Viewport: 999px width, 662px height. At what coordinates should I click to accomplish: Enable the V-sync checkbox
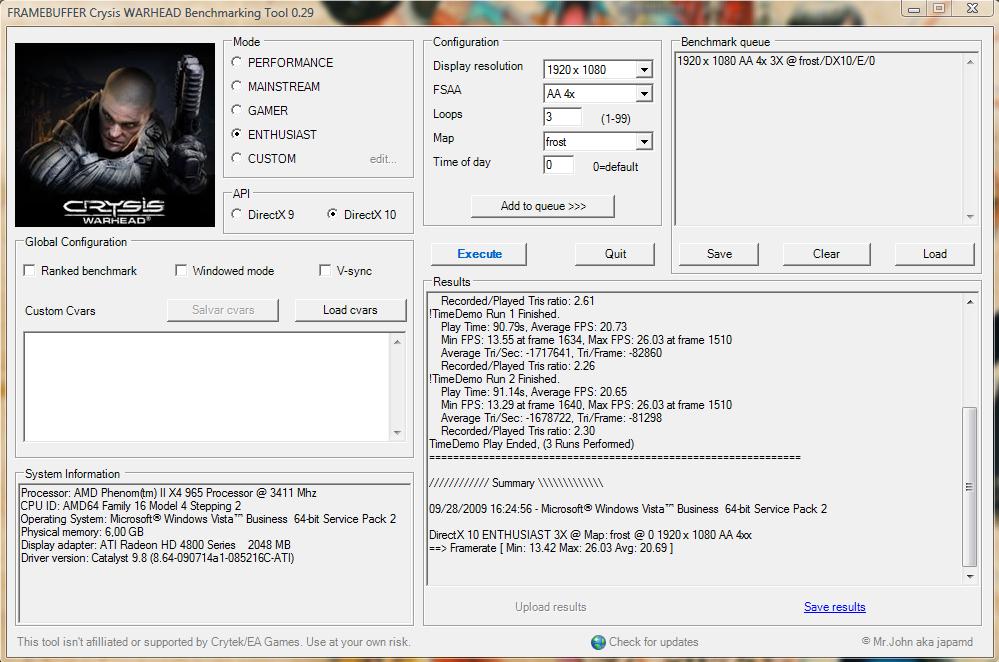[325, 270]
